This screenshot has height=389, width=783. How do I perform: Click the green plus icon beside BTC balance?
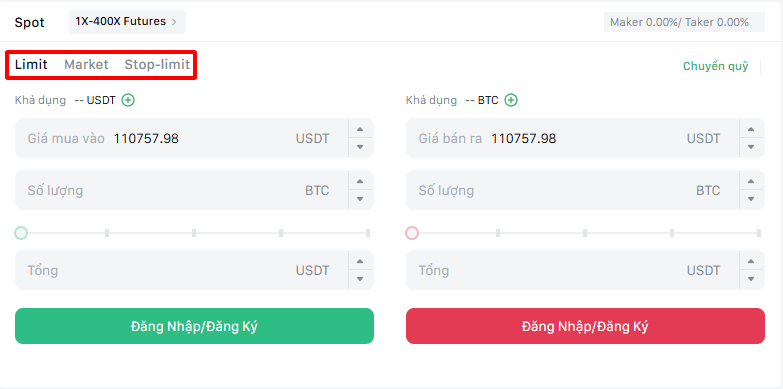tap(511, 100)
